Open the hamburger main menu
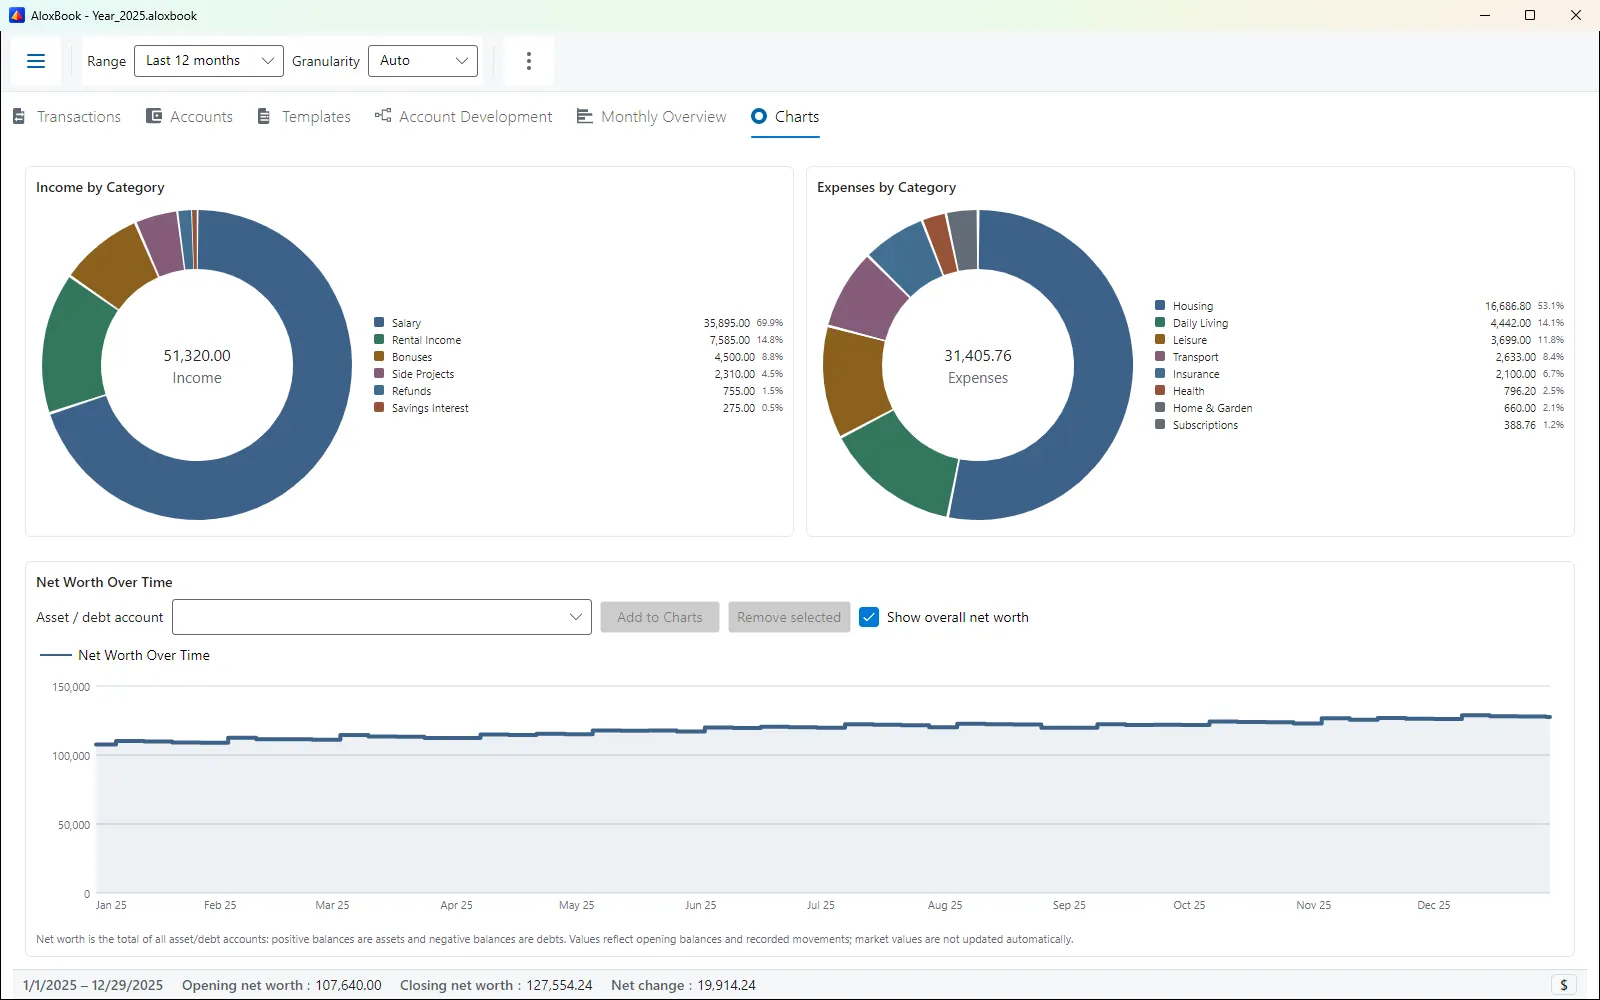This screenshot has height=1000, width=1600. 36,61
